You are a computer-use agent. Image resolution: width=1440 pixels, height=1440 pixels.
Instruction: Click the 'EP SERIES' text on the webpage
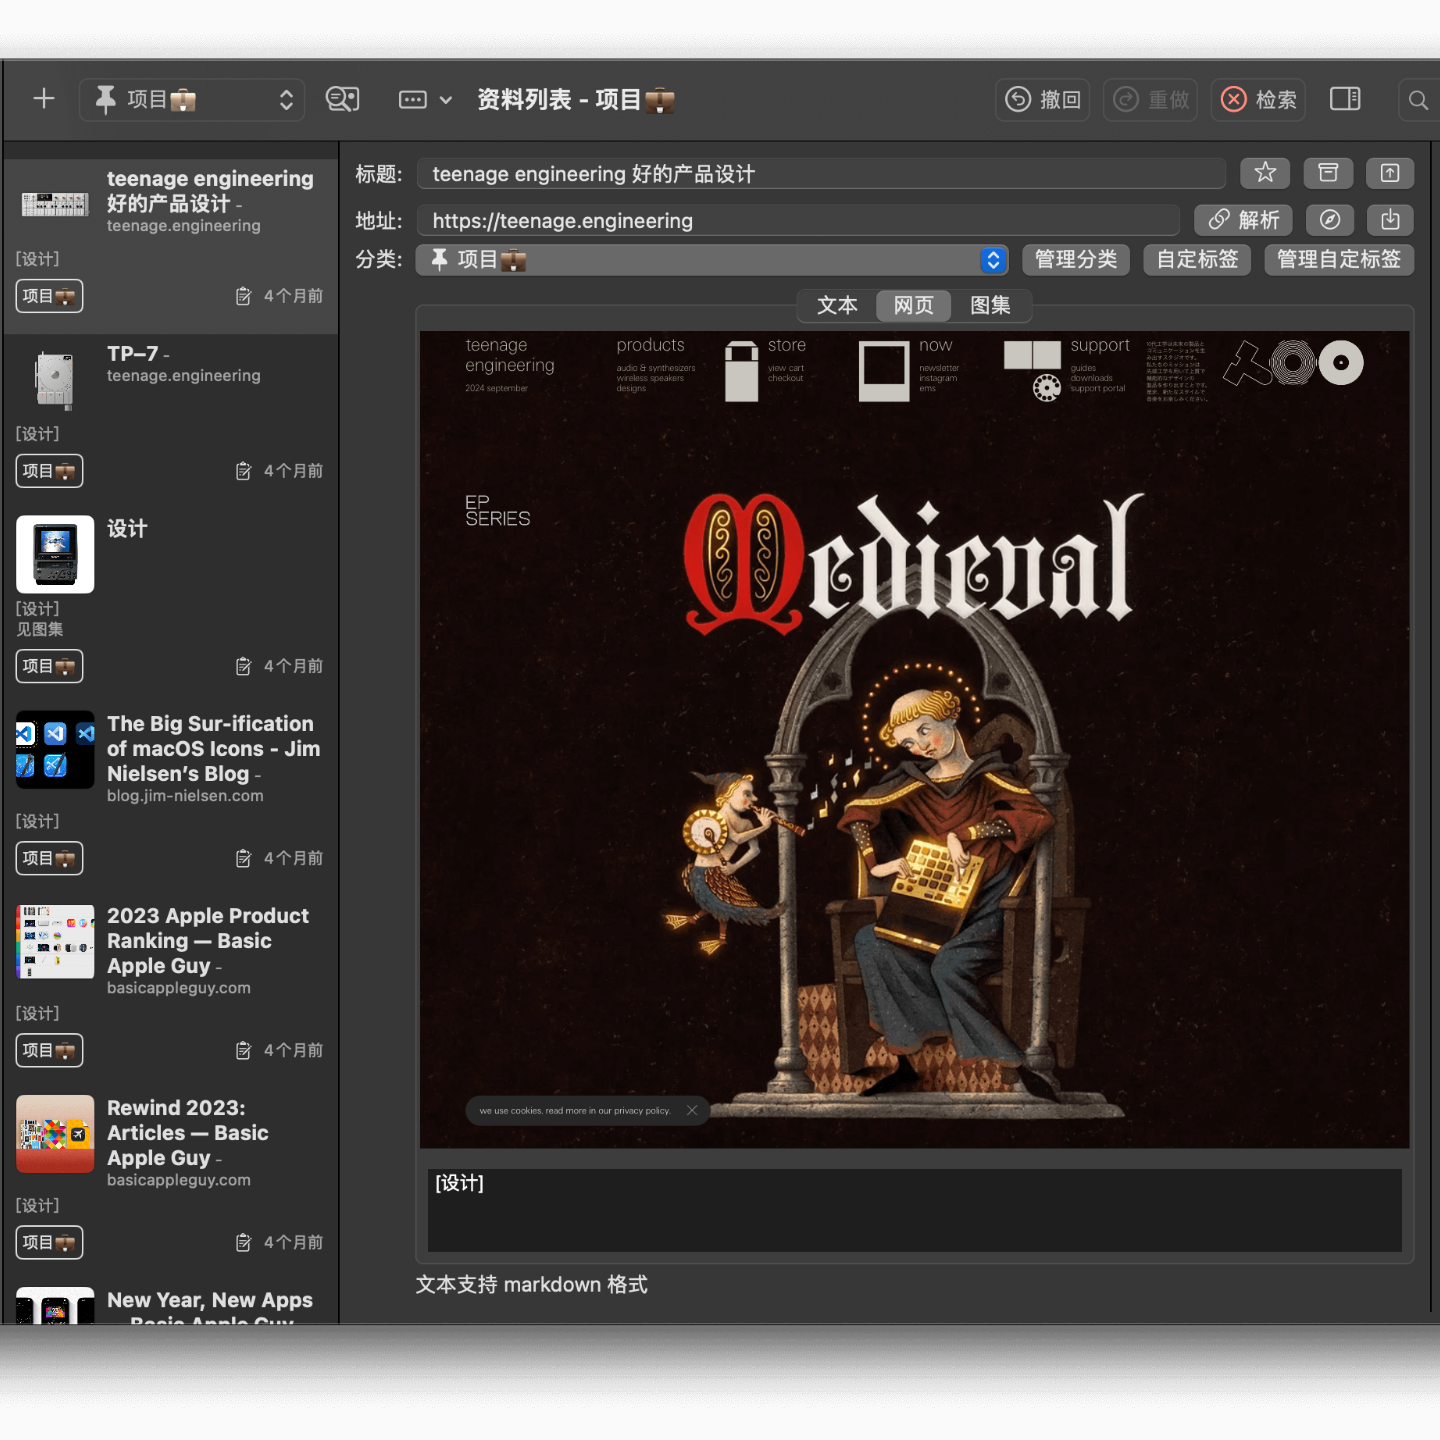tap(497, 510)
